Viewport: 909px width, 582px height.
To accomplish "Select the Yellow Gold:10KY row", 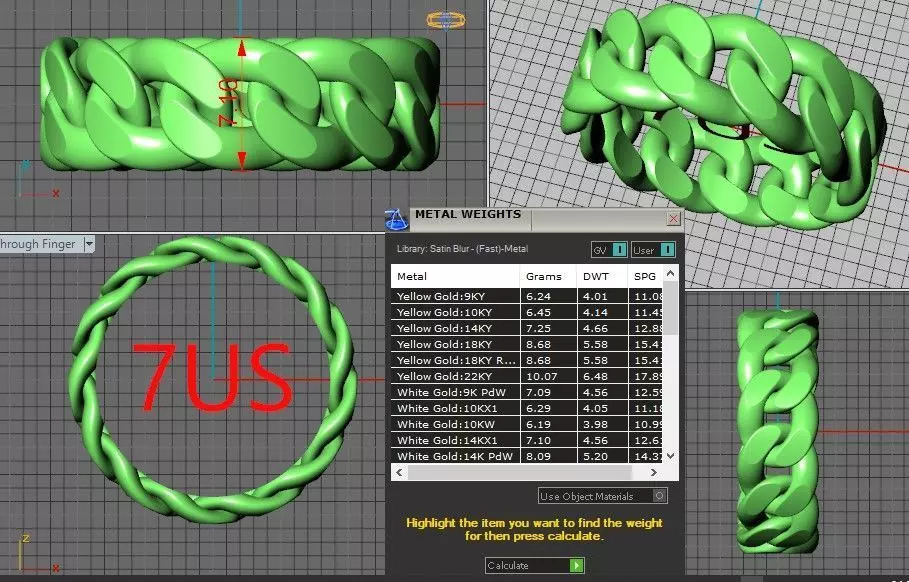I will pos(526,312).
